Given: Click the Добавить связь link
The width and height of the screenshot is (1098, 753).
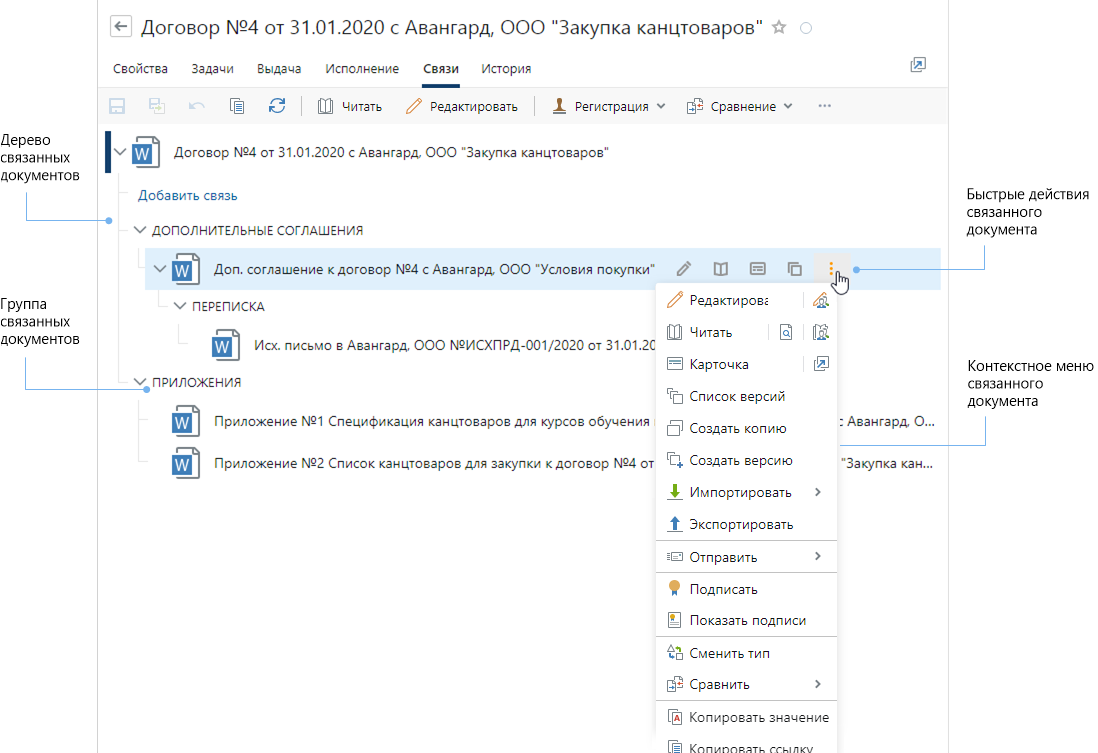Looking at the screenshot, I should [187, 196].
